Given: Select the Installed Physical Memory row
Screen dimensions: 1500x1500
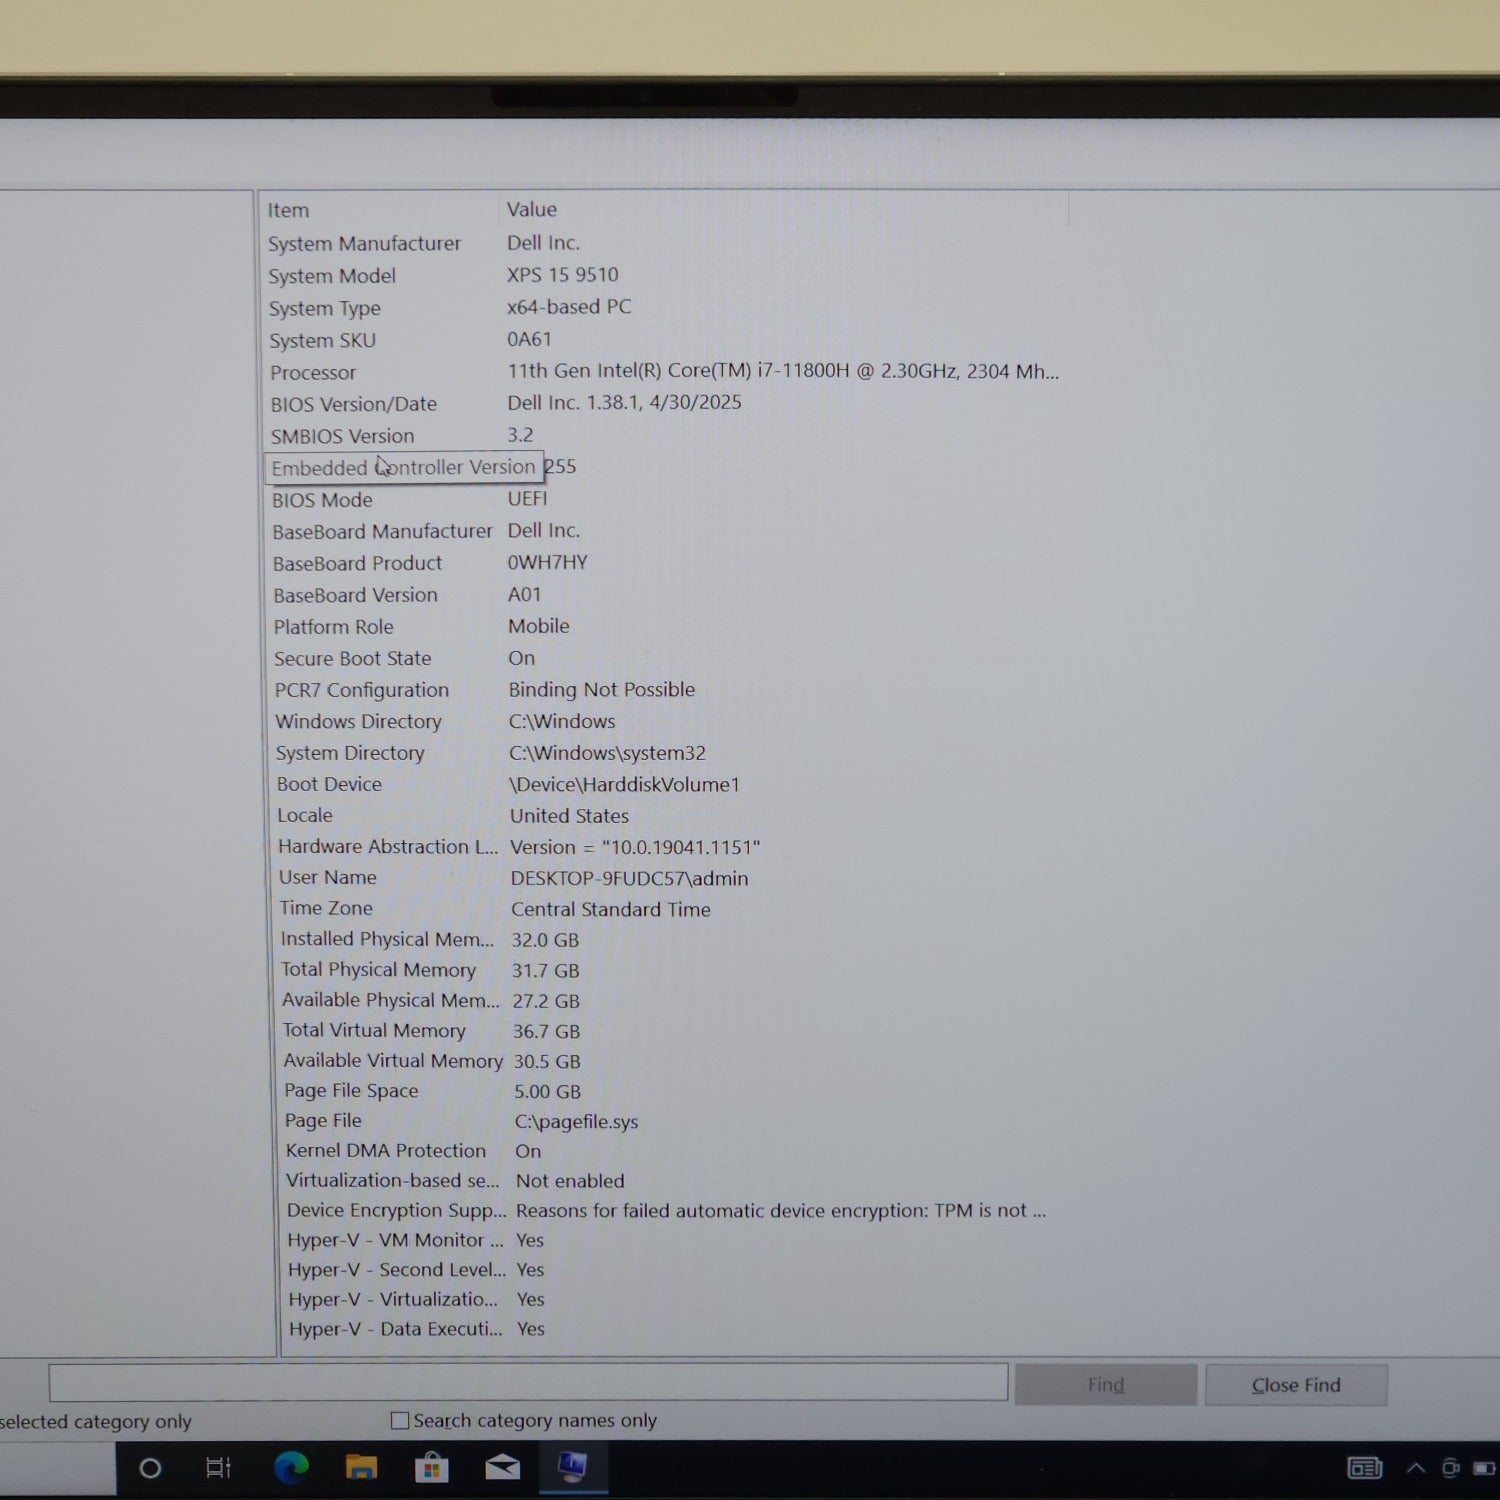Looking at the screenshot, I should (x=387, y=939).
